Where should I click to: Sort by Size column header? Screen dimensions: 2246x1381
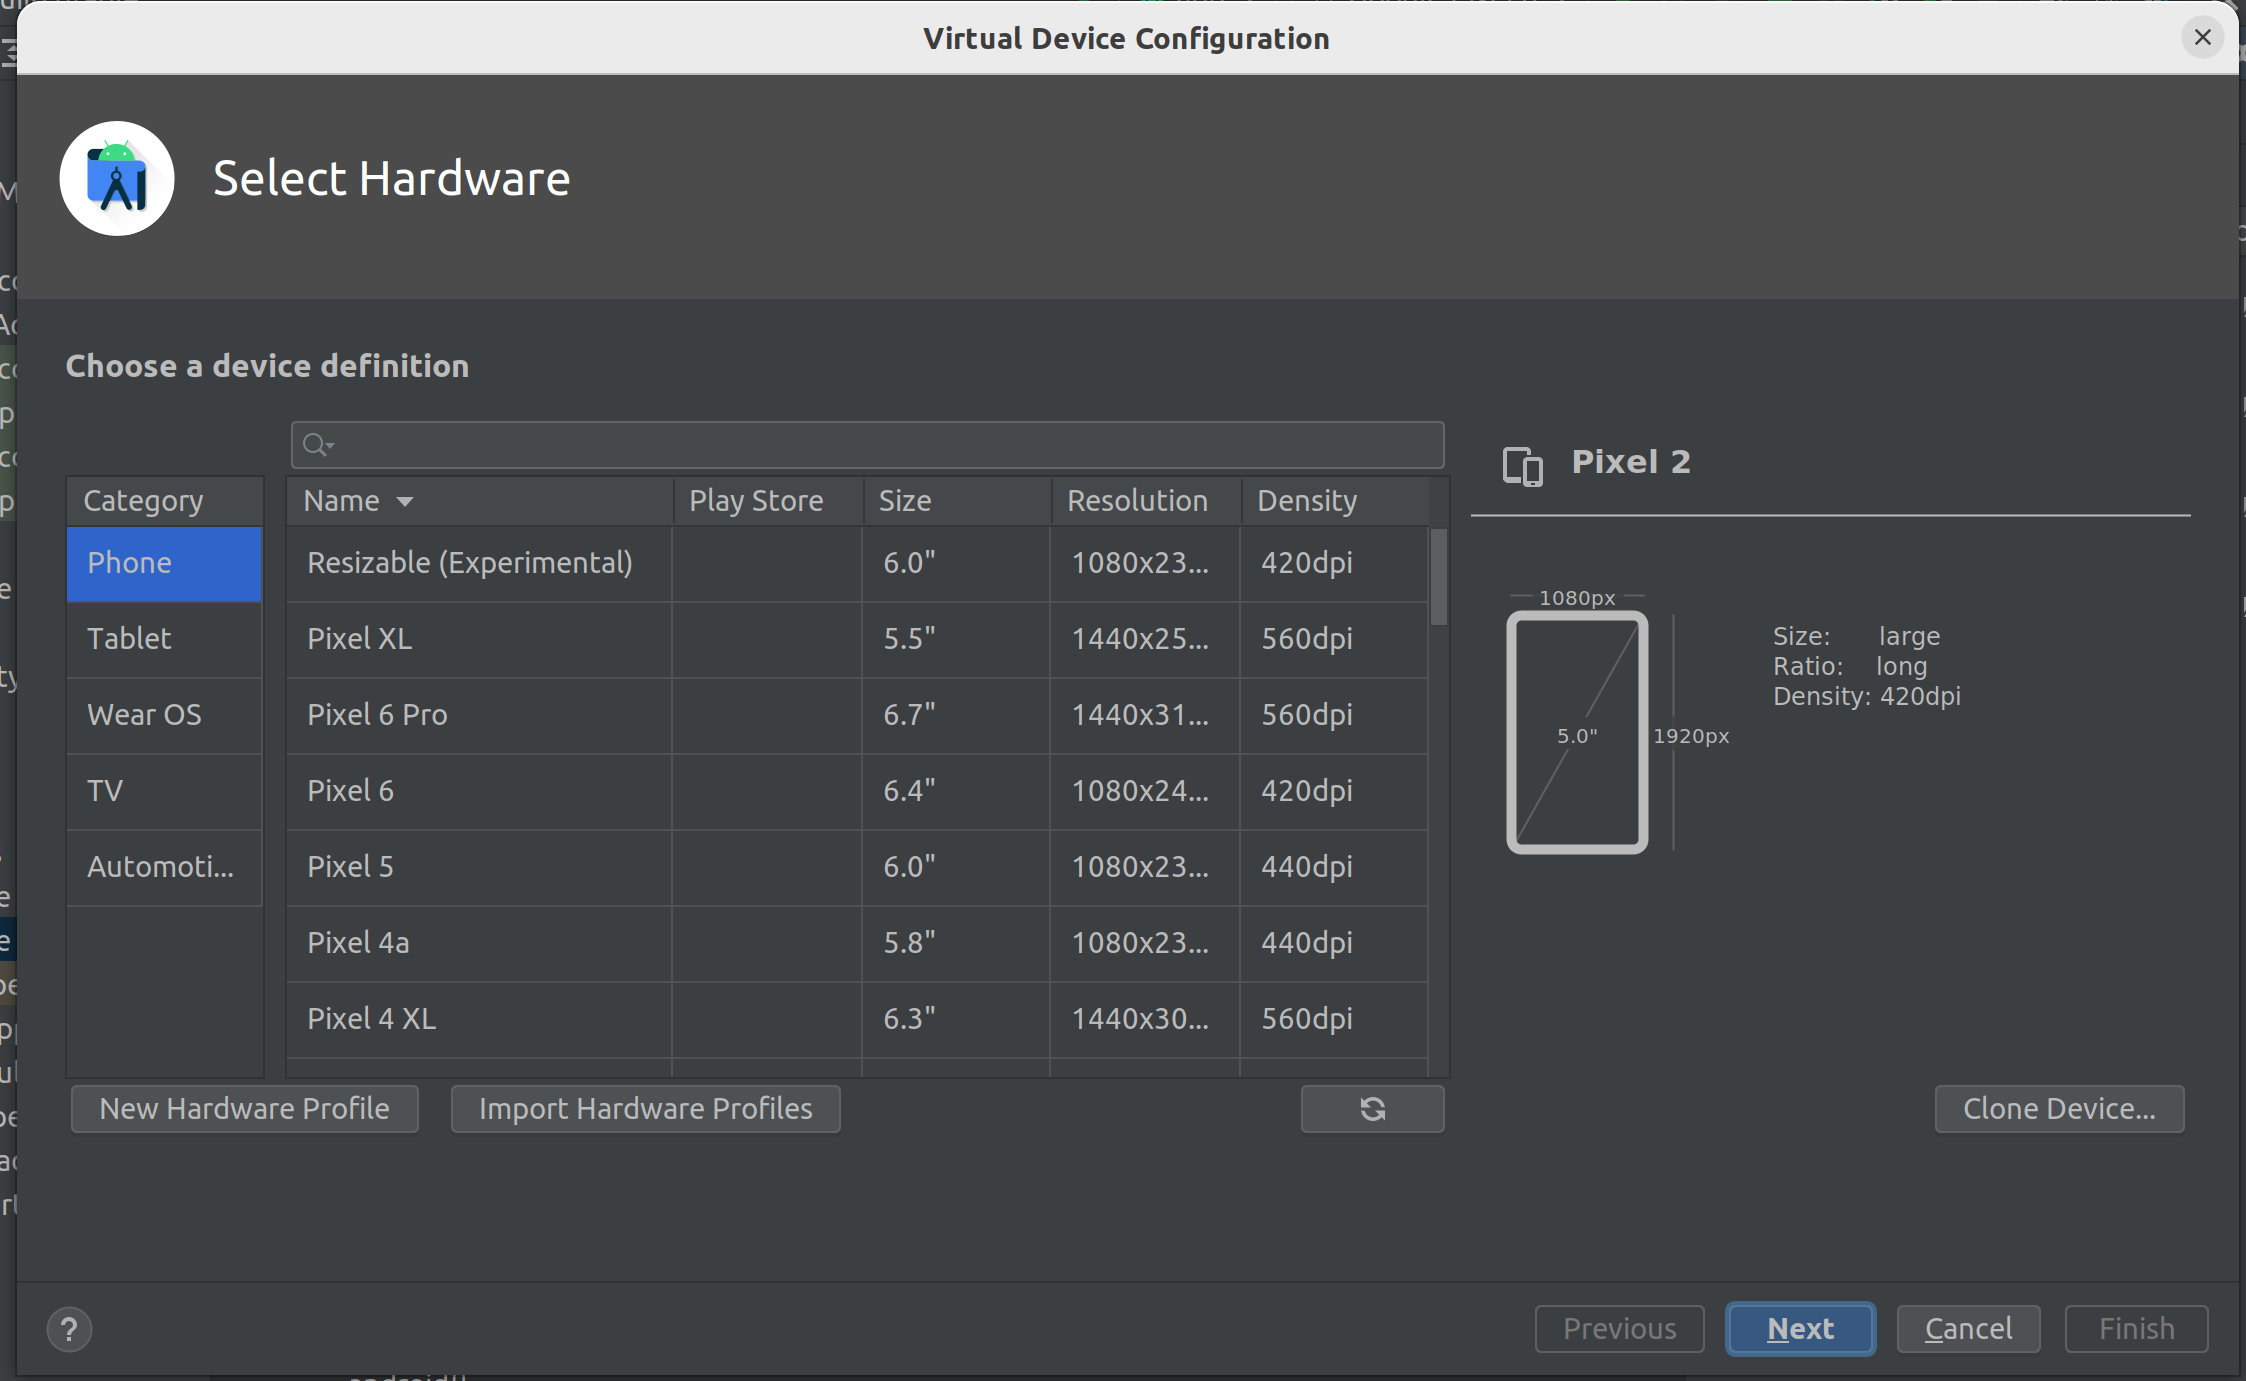957,501
